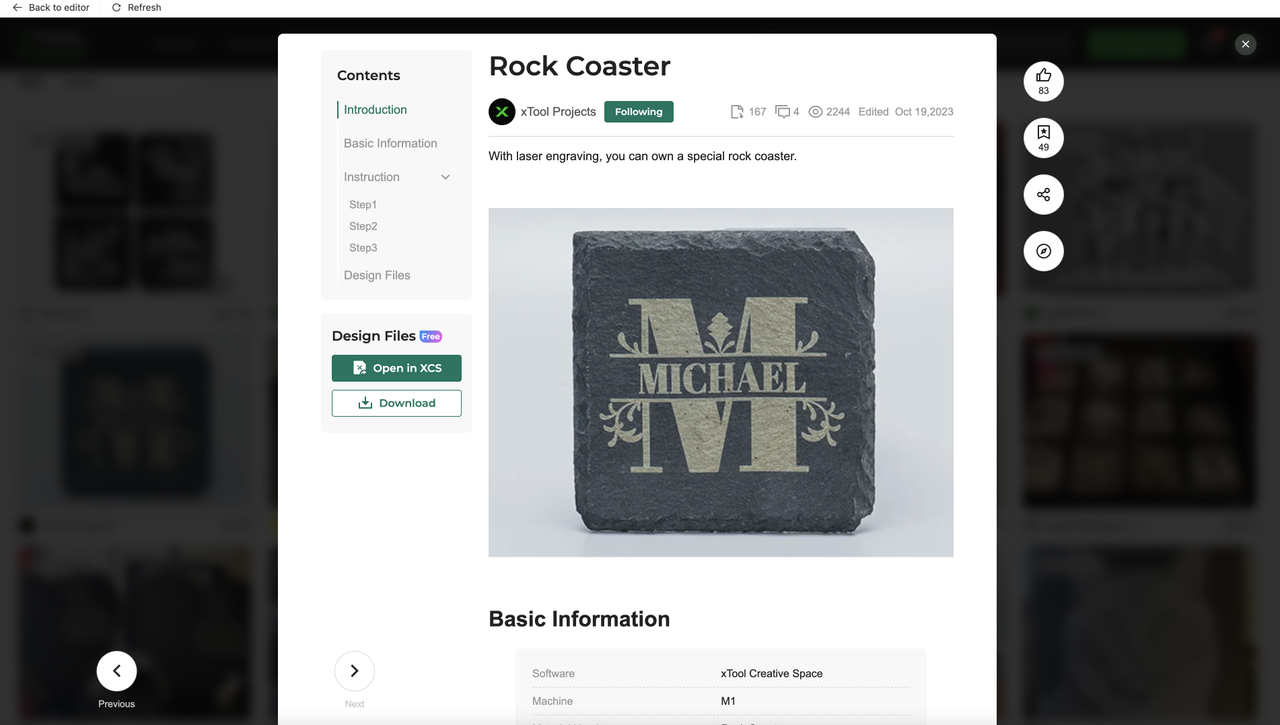The image size is (1280, 725).
Task: Go to next project arrow
Action: point(354,671)
